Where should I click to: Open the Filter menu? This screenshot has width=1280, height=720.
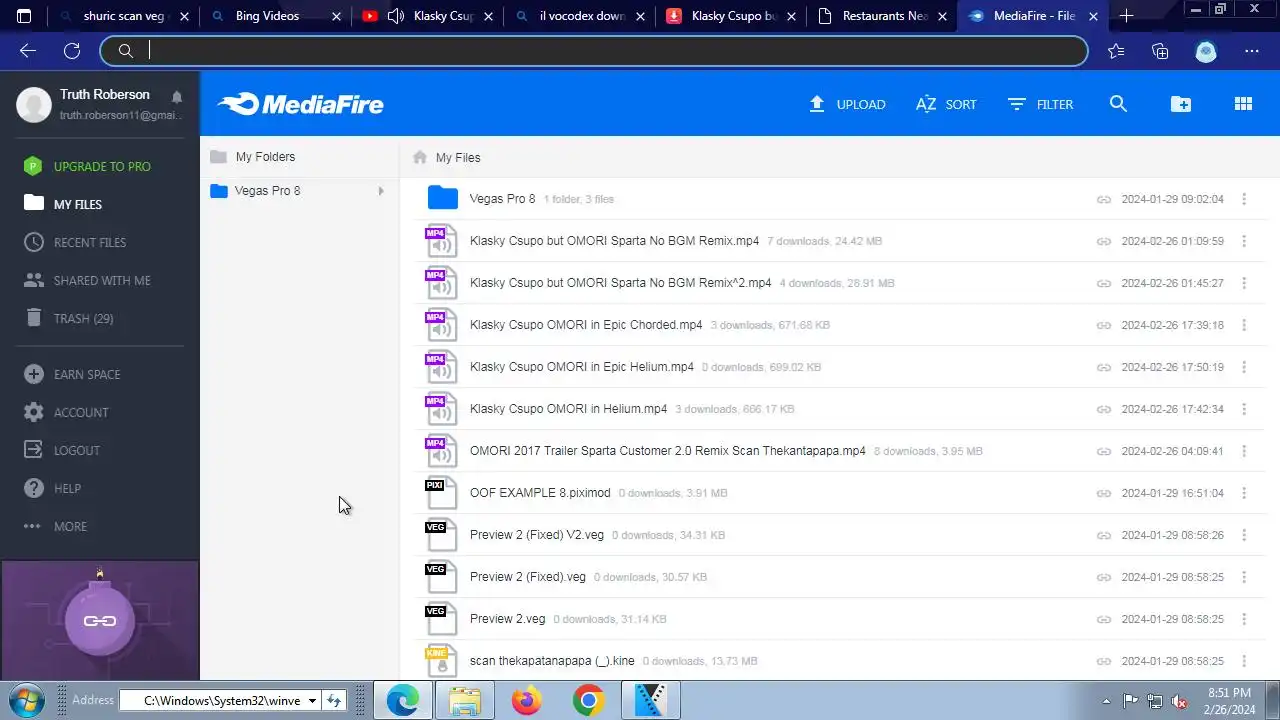point(1040,104)
